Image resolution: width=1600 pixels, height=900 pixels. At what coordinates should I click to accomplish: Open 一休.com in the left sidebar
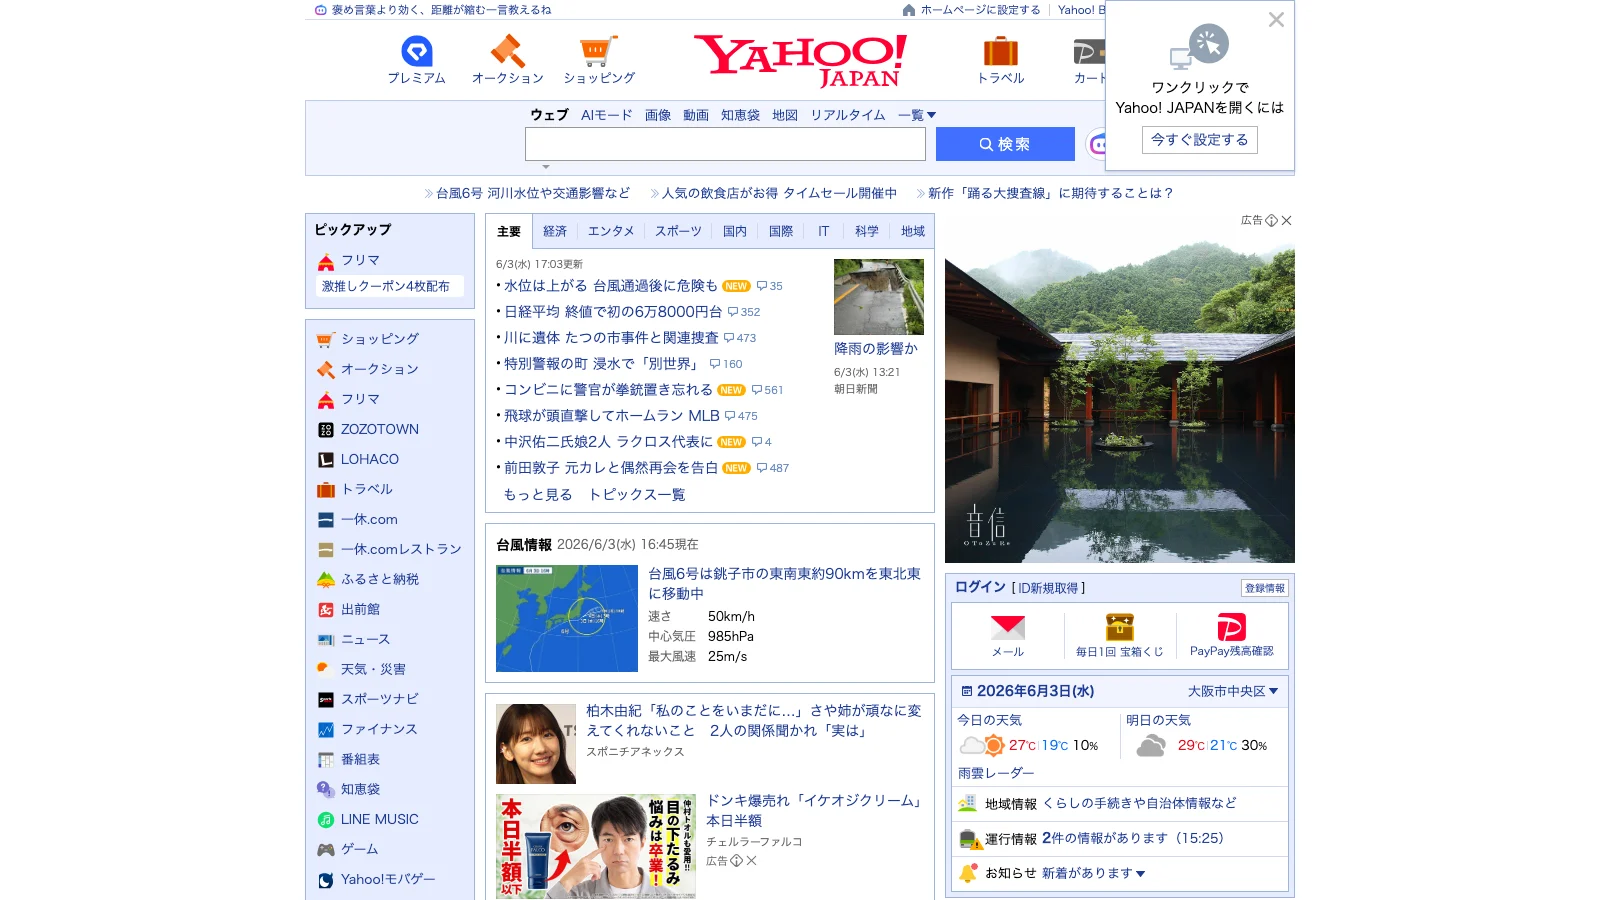pos(369,519)
